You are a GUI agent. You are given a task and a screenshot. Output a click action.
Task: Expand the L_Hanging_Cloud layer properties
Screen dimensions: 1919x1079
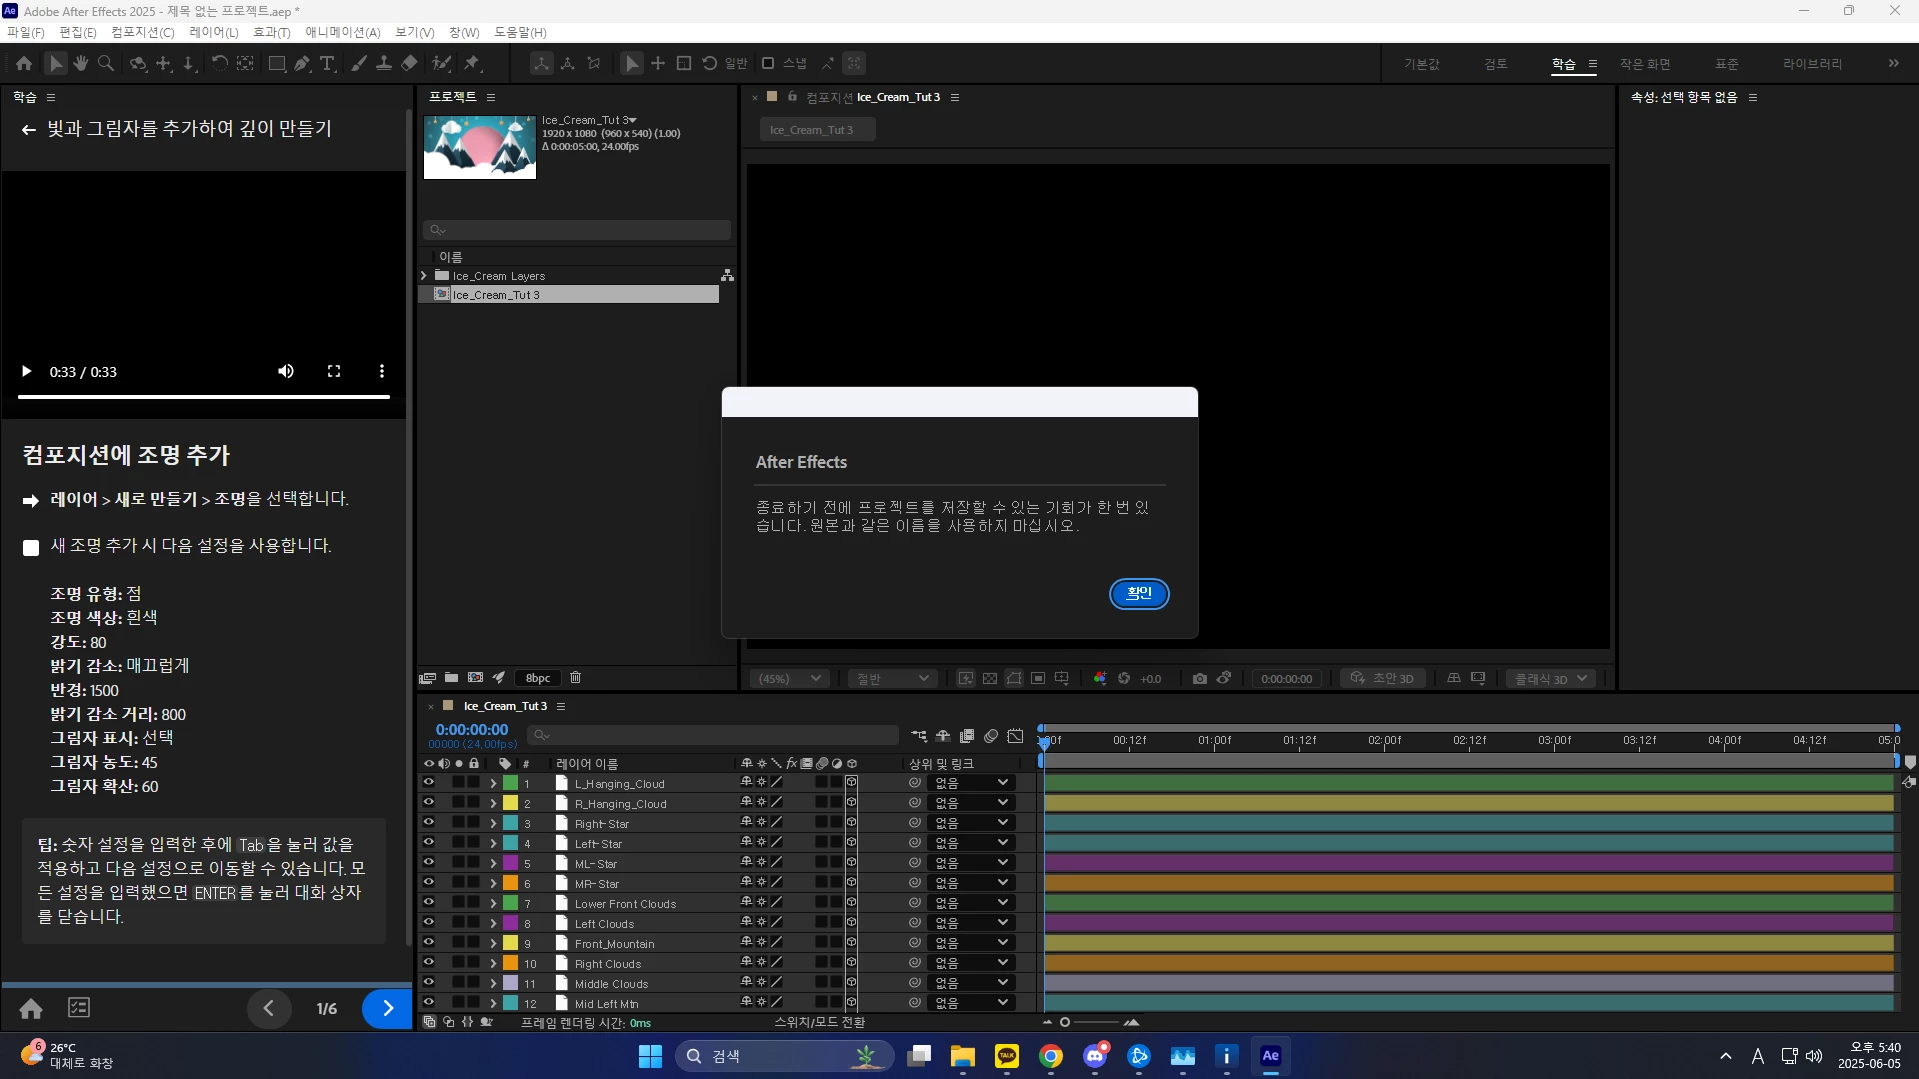click(493, 784)
